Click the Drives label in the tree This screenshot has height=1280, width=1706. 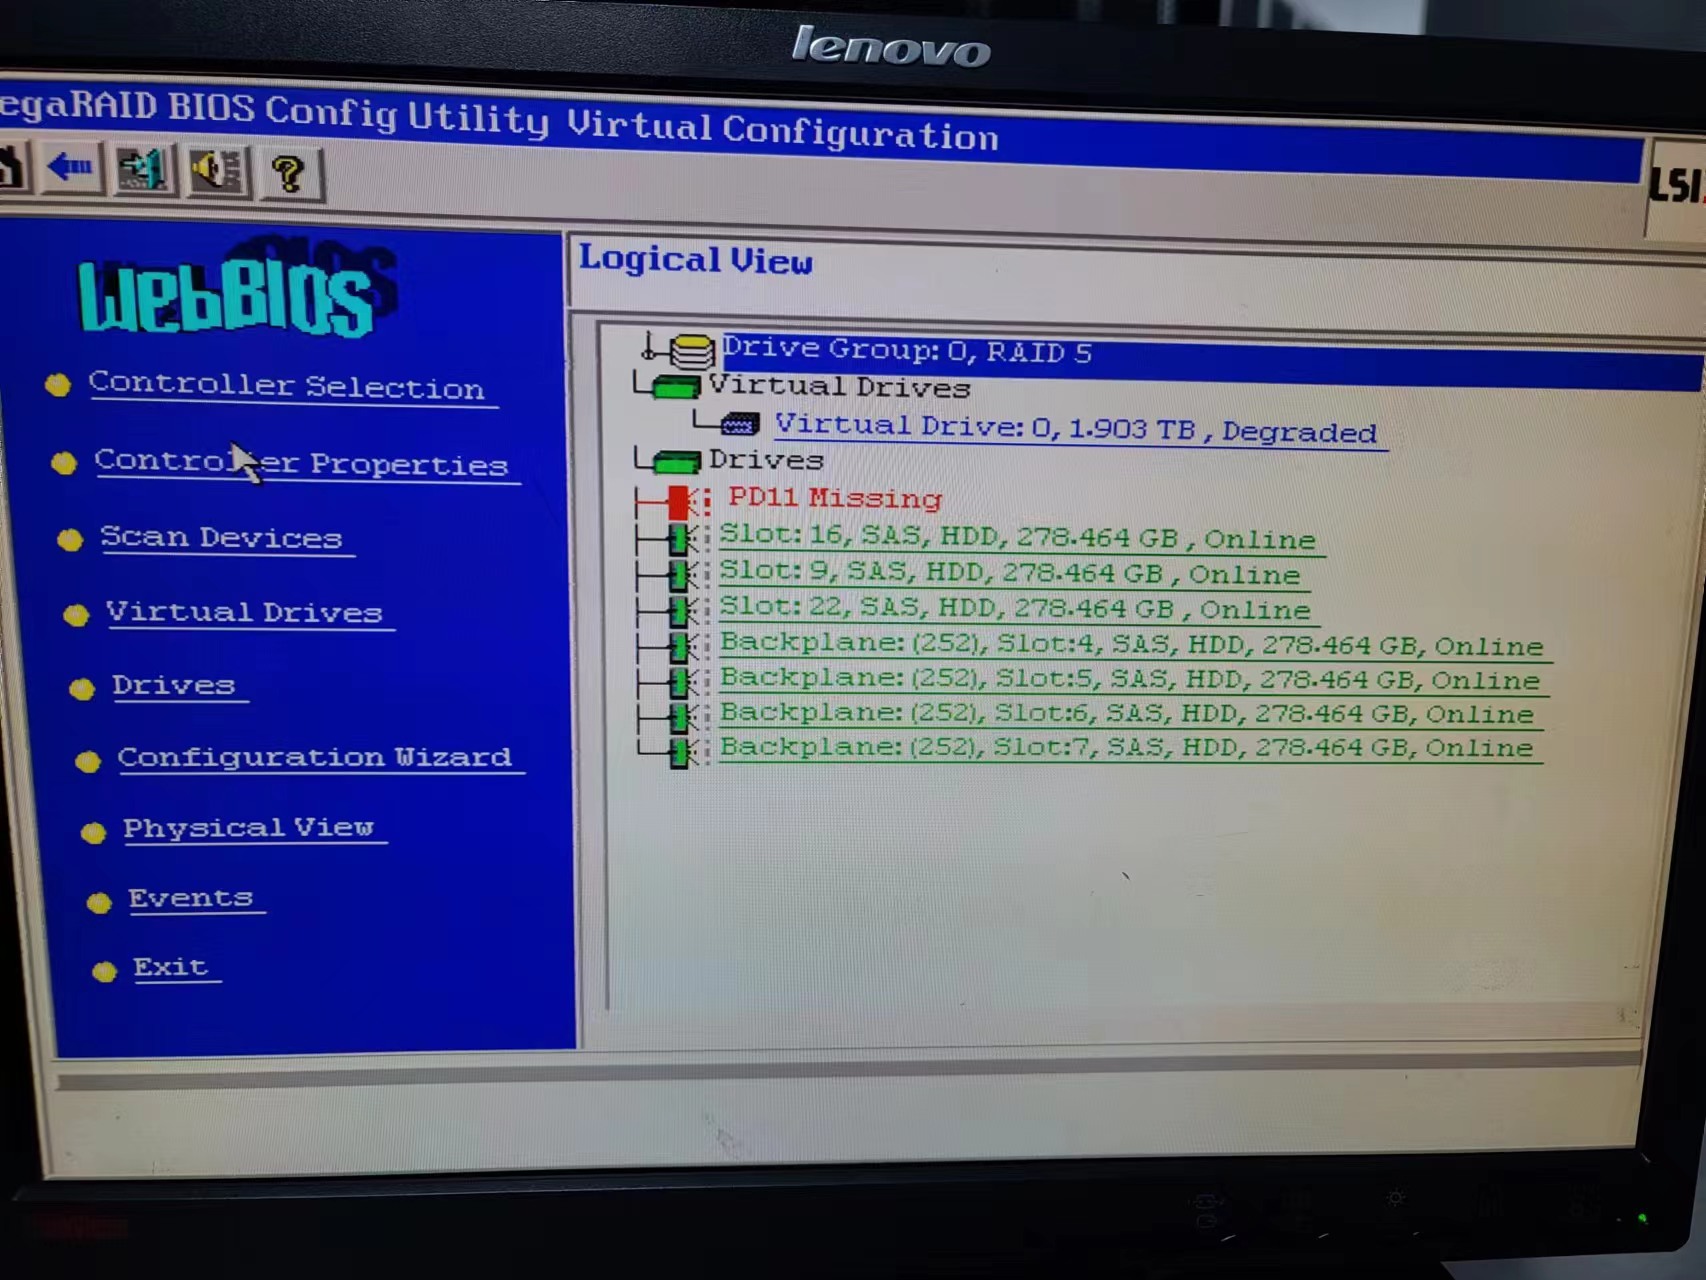coord(766,460)
